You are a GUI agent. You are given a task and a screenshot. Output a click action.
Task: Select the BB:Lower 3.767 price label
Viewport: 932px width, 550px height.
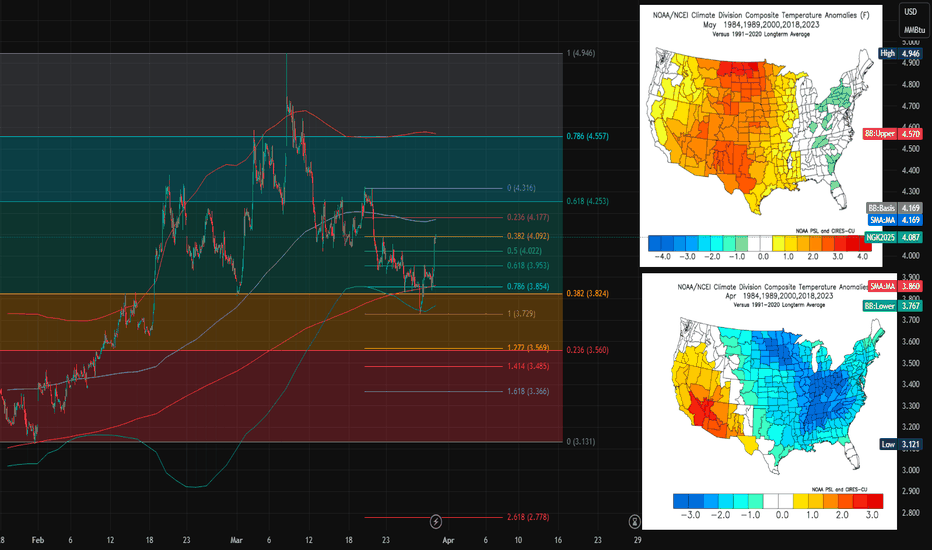click(892, 306)
